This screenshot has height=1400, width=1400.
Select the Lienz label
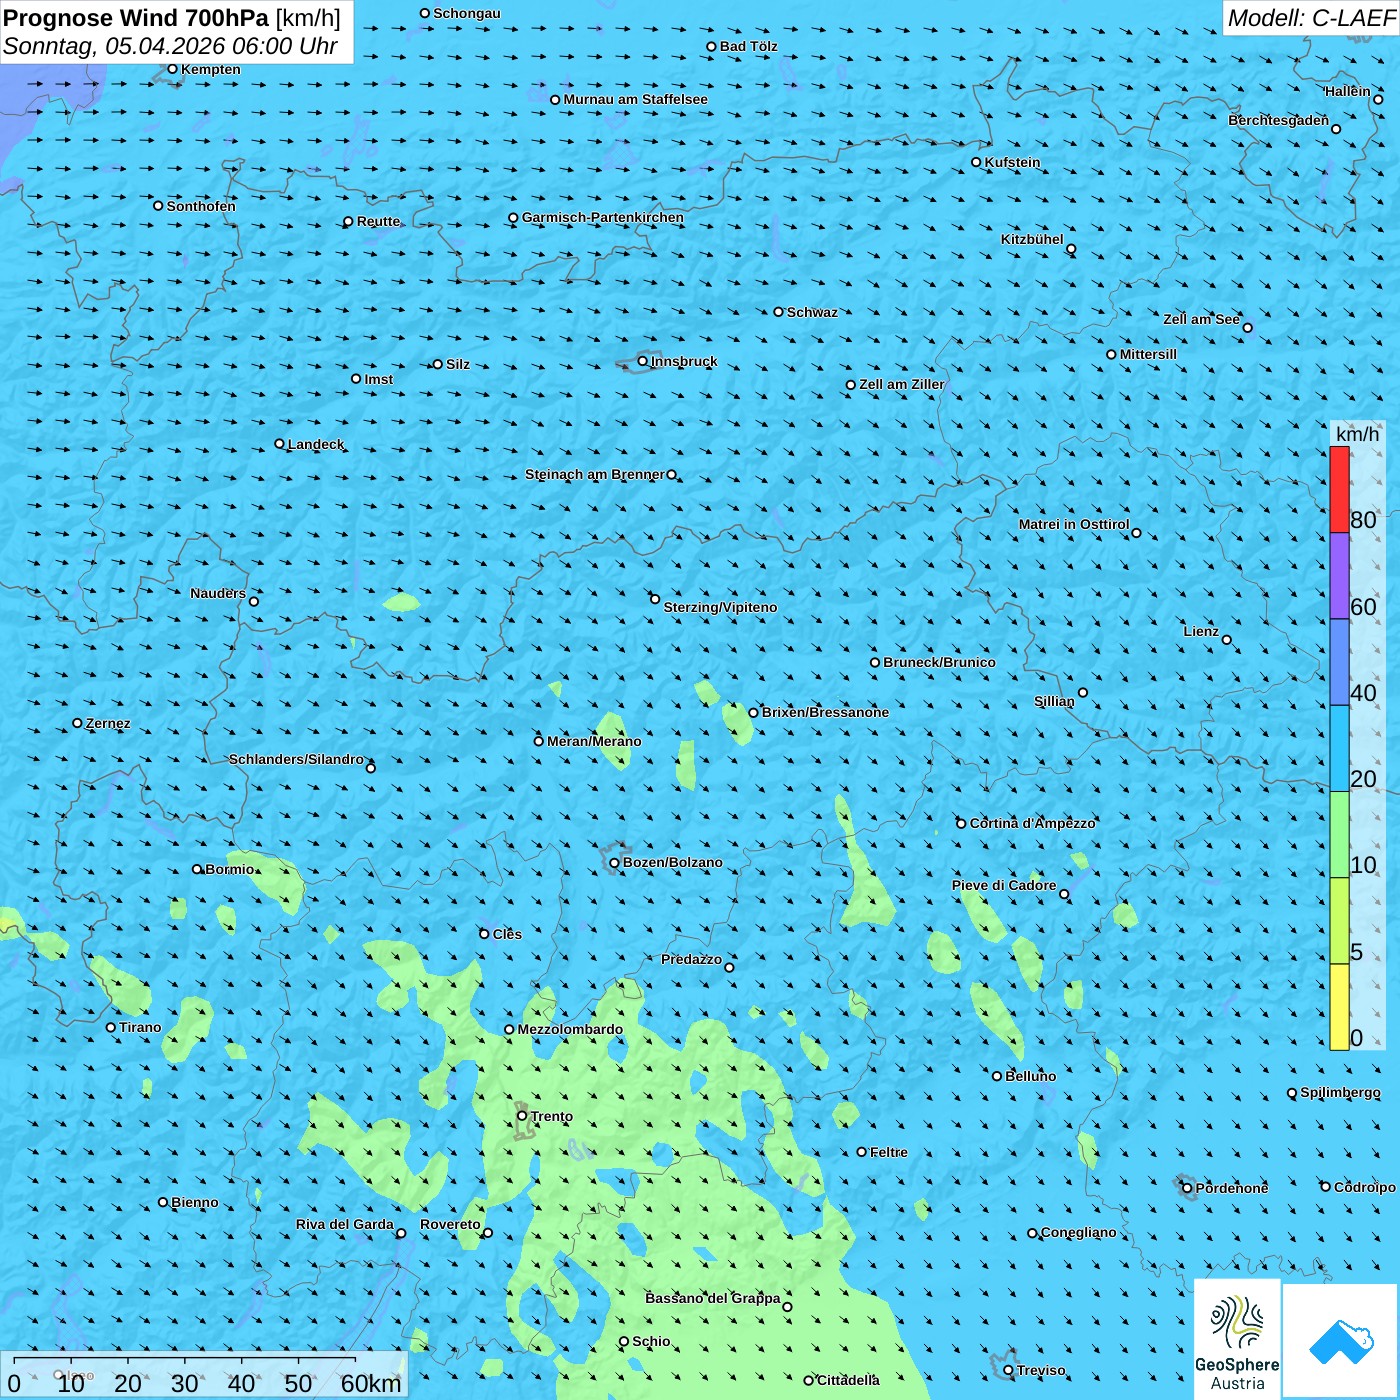pos(1201,631)
